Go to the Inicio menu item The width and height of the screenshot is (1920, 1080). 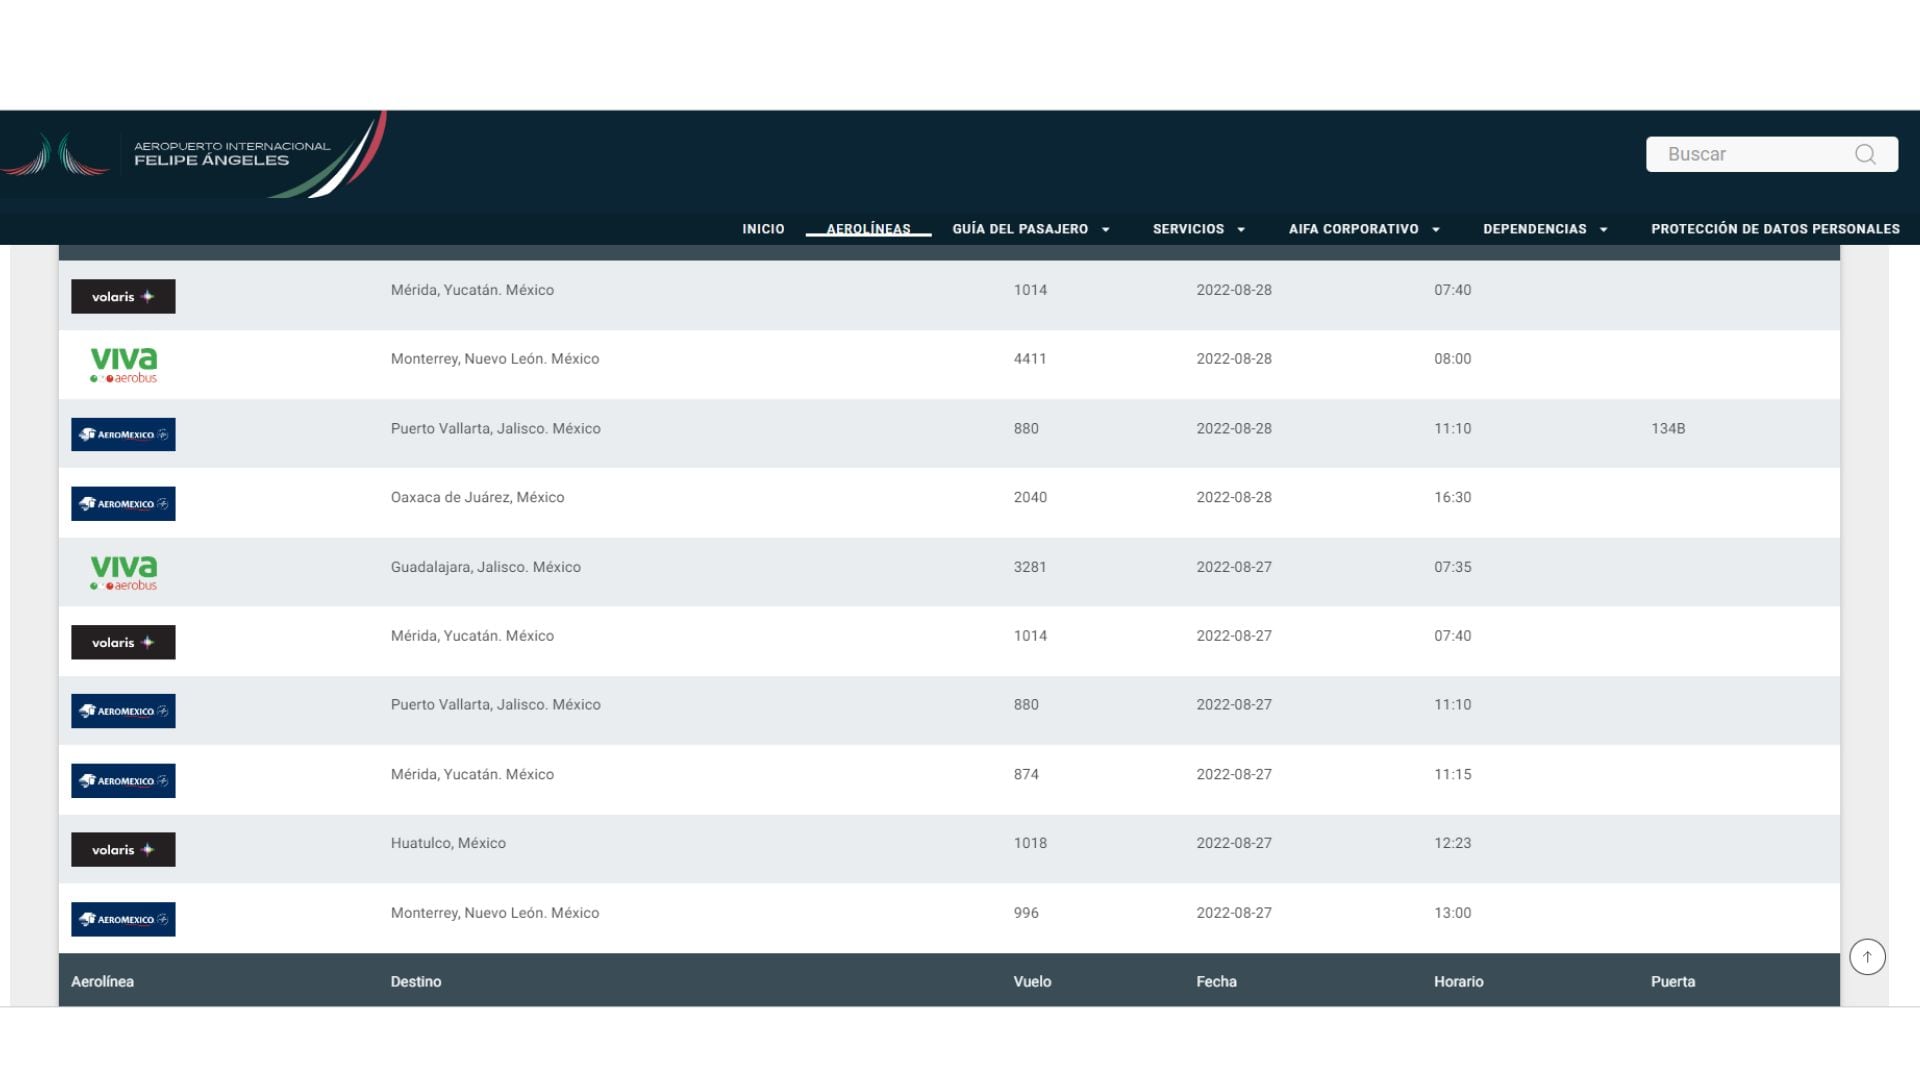[763, 229]
